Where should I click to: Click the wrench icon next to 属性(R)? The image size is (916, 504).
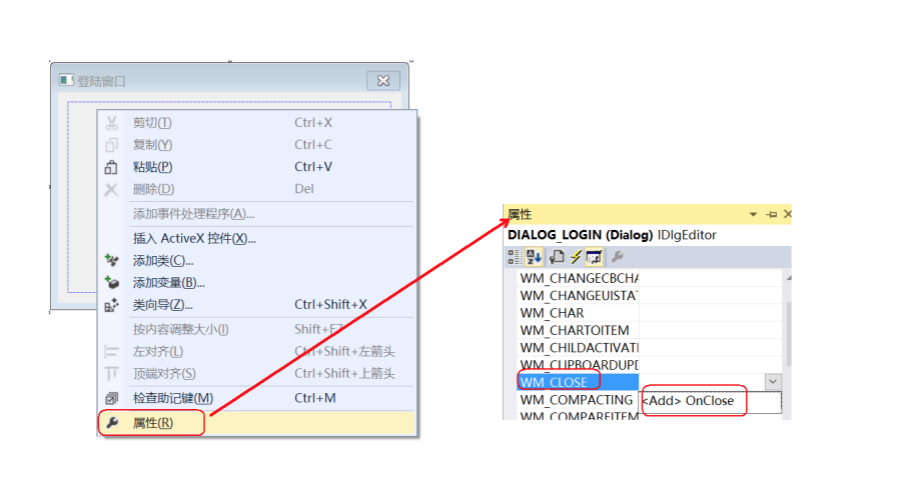[112, 423]
